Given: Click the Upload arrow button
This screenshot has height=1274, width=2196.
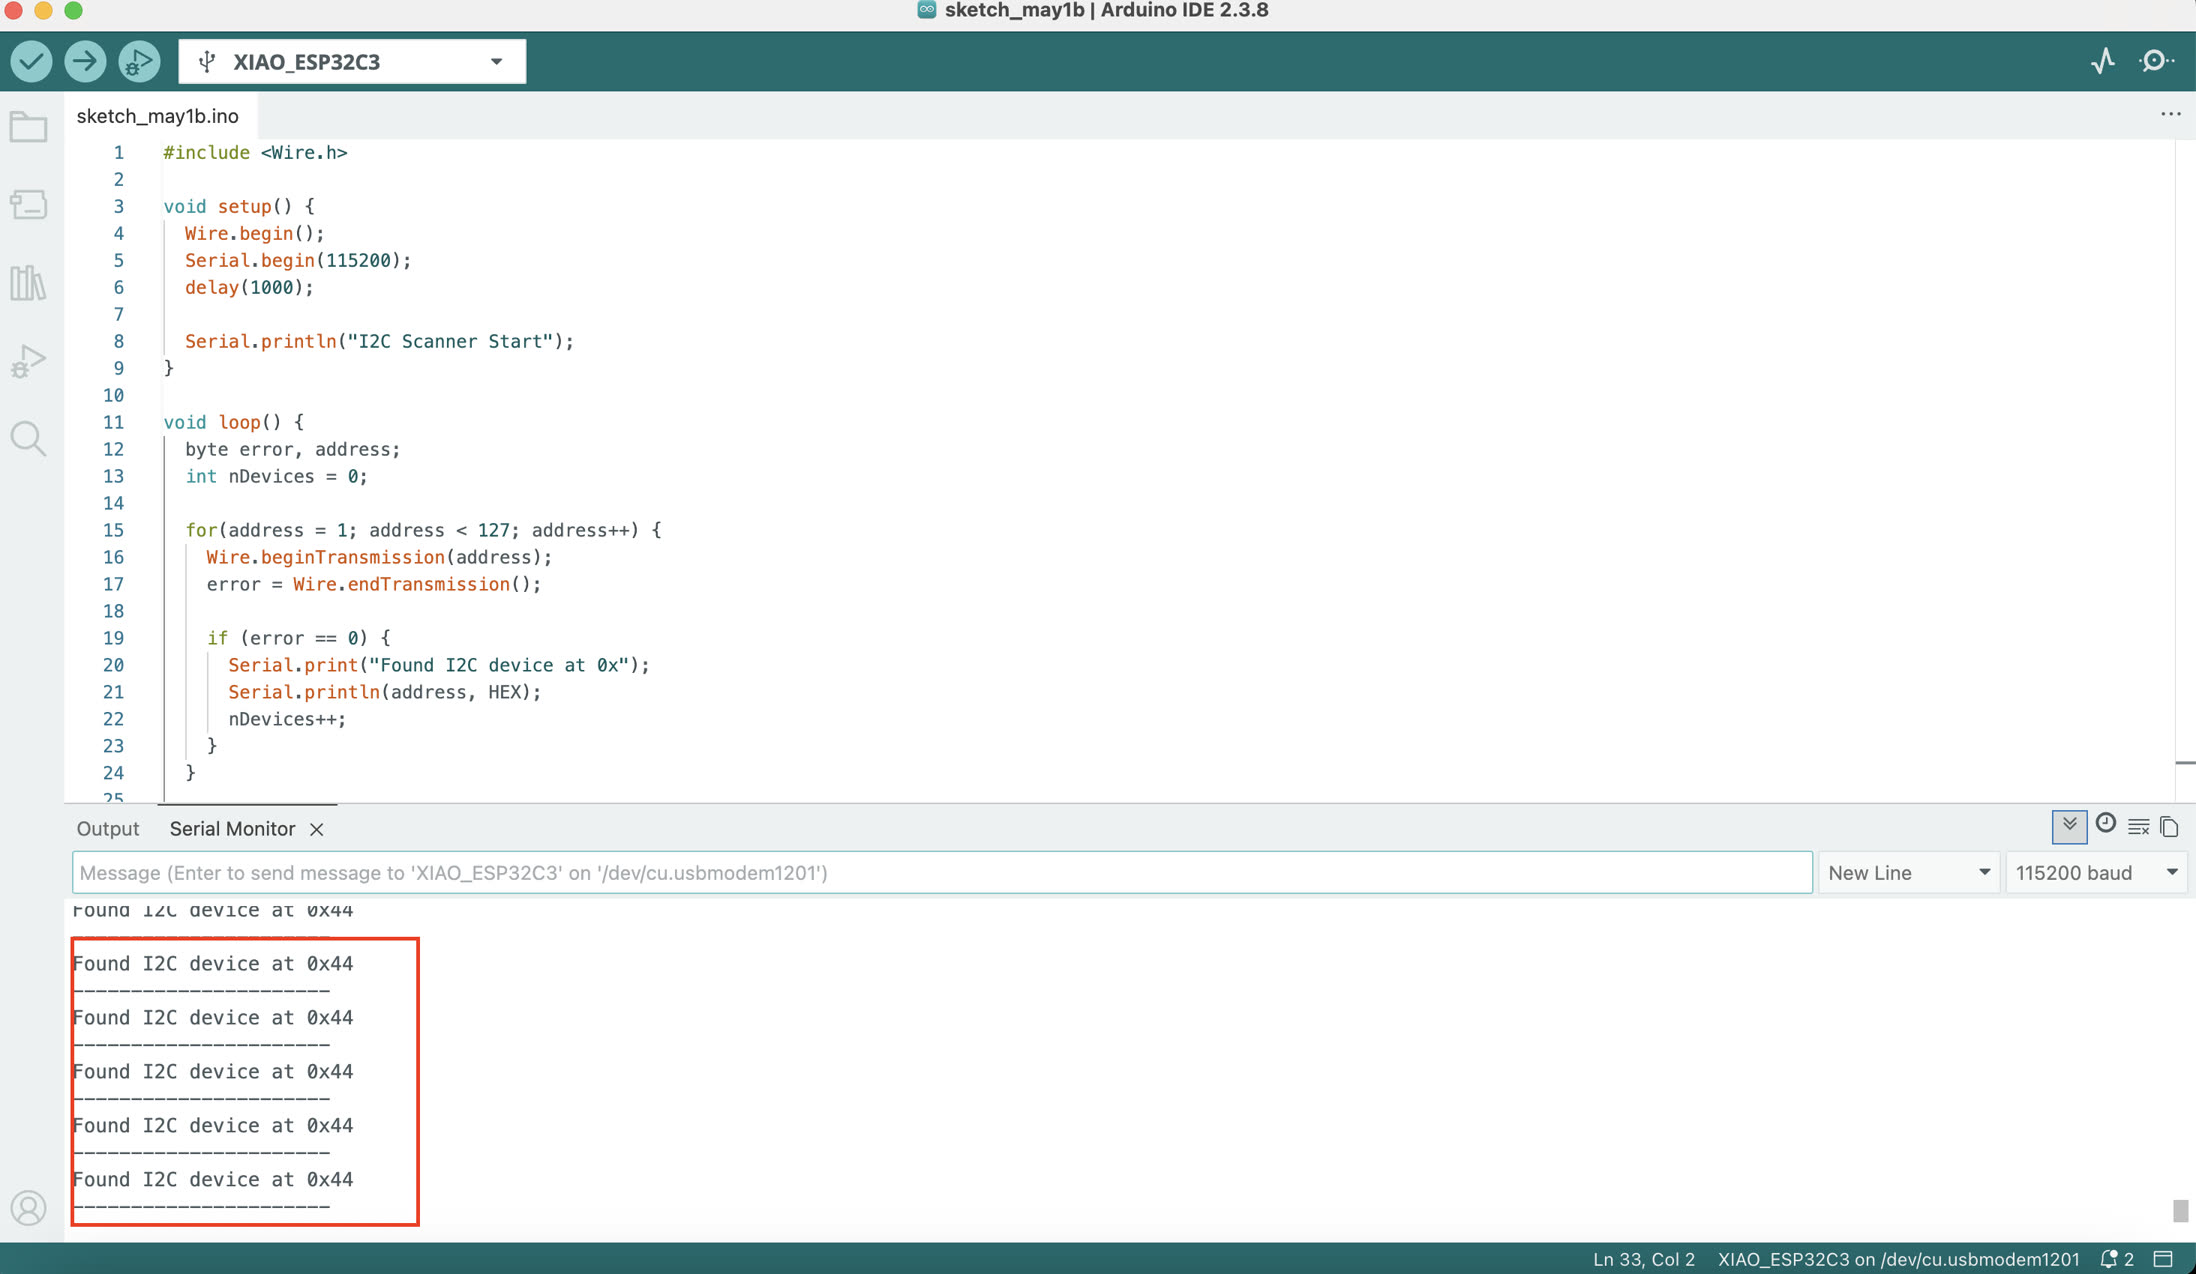Looking at the screenshot, I should pos(85,62).
